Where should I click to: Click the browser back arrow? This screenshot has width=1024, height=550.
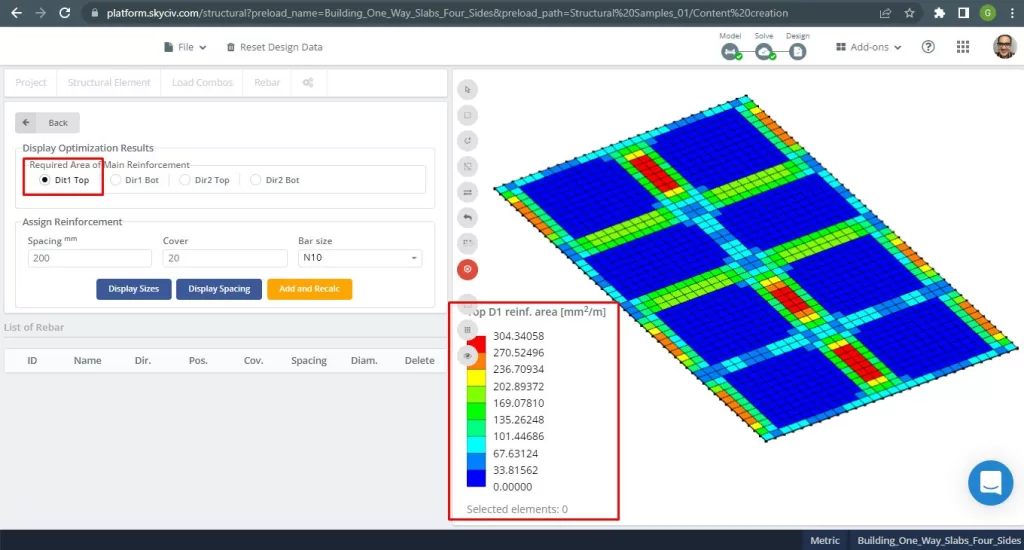[16, 13]
